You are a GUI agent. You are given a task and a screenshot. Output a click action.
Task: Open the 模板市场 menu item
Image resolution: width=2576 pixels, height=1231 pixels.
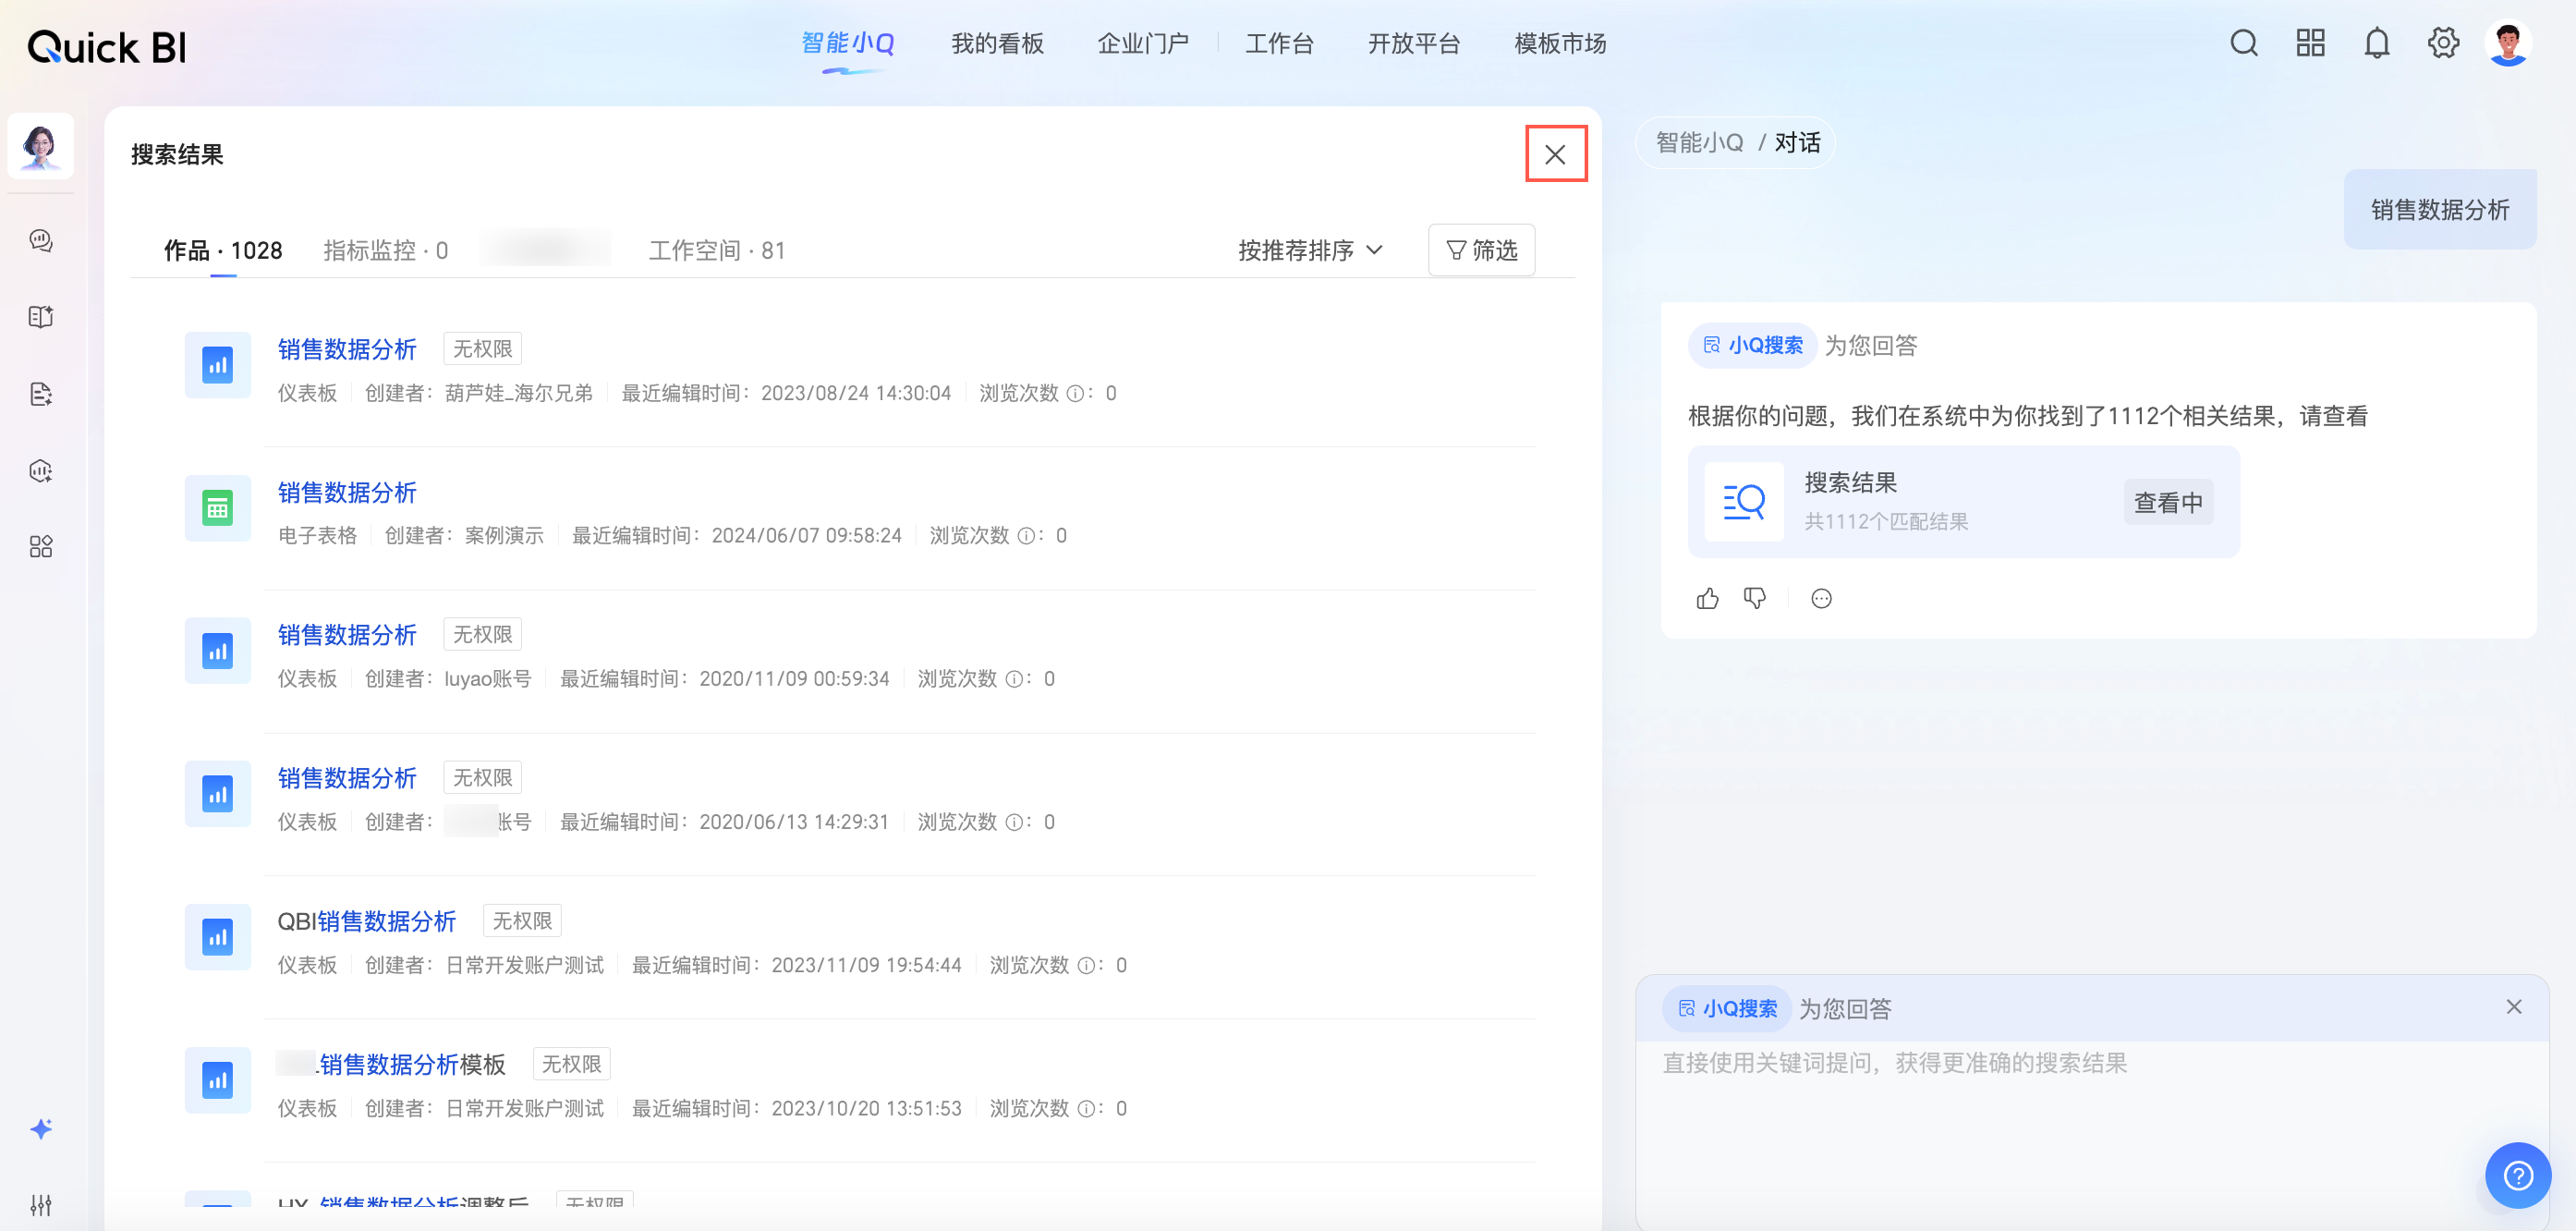[x=1559, y=43]
